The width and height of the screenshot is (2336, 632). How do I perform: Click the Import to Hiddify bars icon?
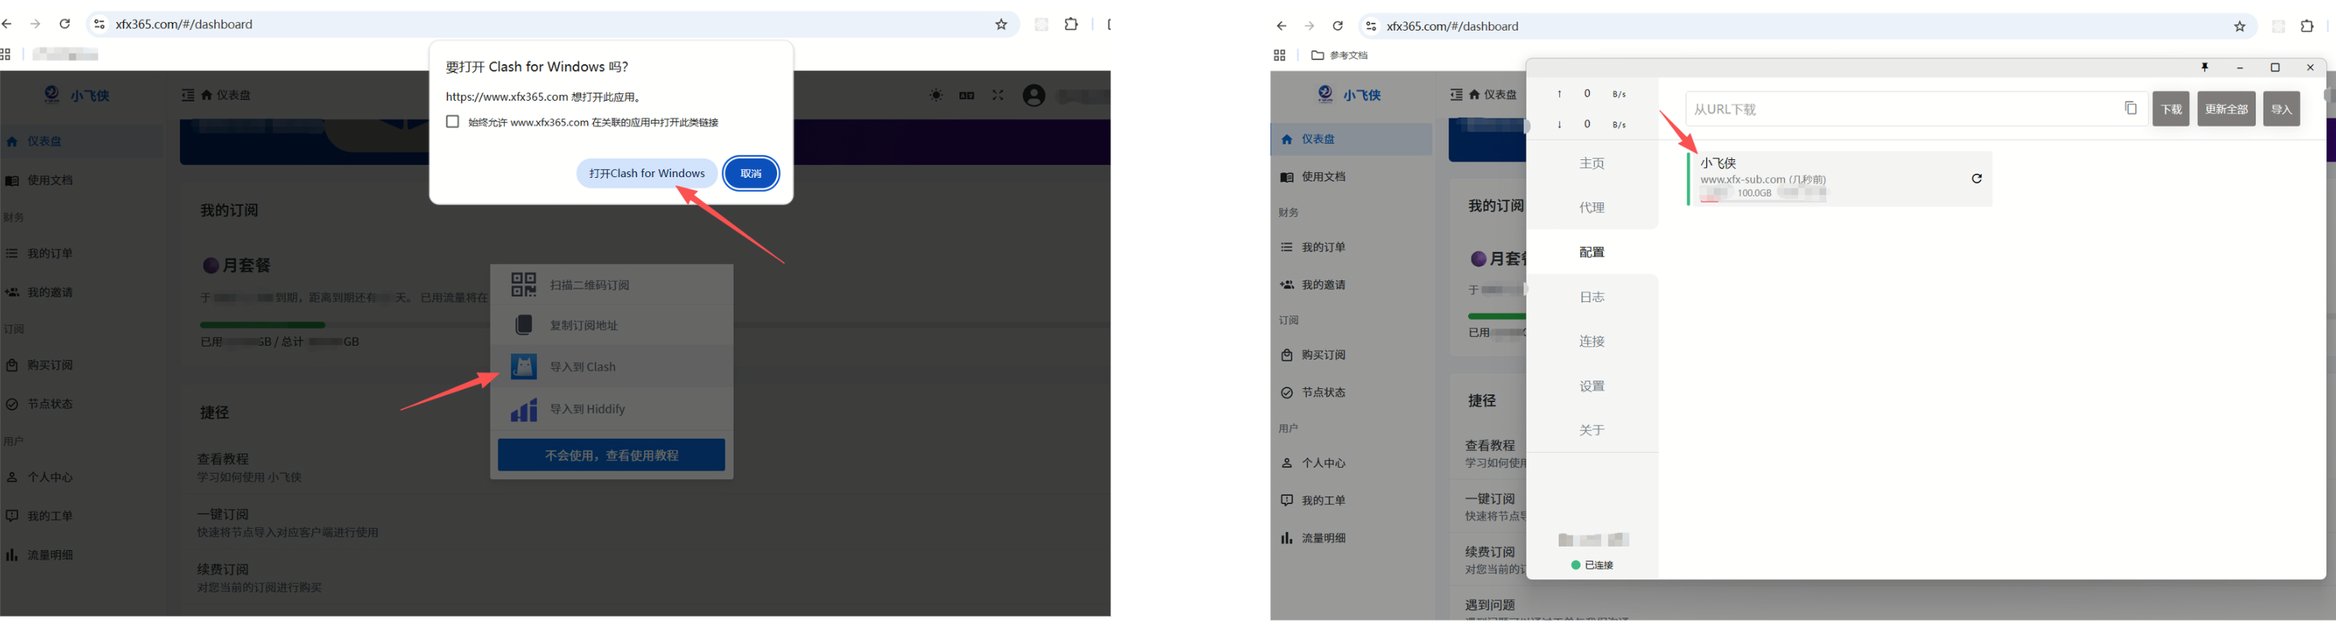click(x=523, y=409)
